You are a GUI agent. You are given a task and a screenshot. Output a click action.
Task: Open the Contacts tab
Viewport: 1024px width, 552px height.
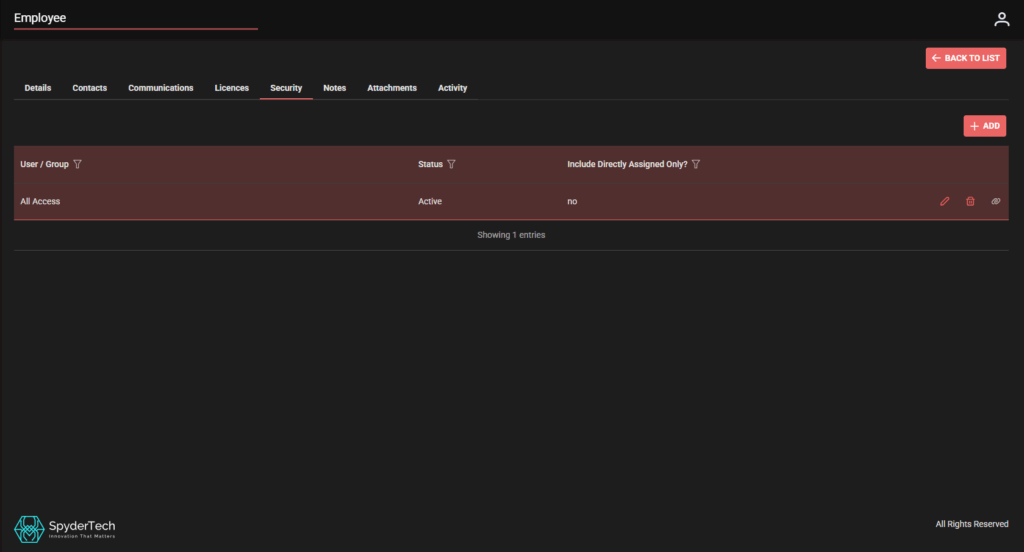90,88
